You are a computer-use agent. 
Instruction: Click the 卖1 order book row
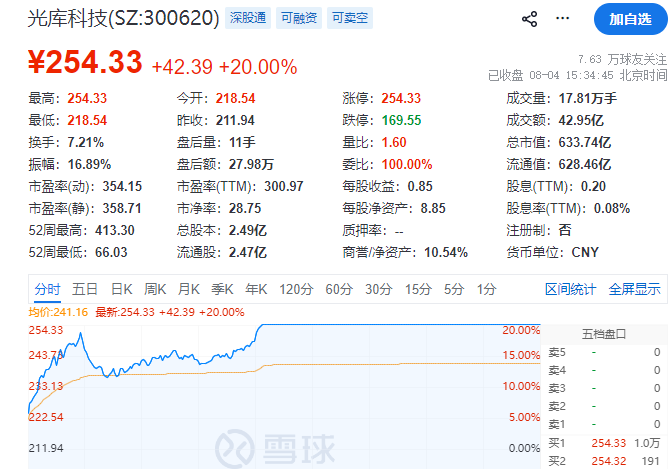(604, 424)
